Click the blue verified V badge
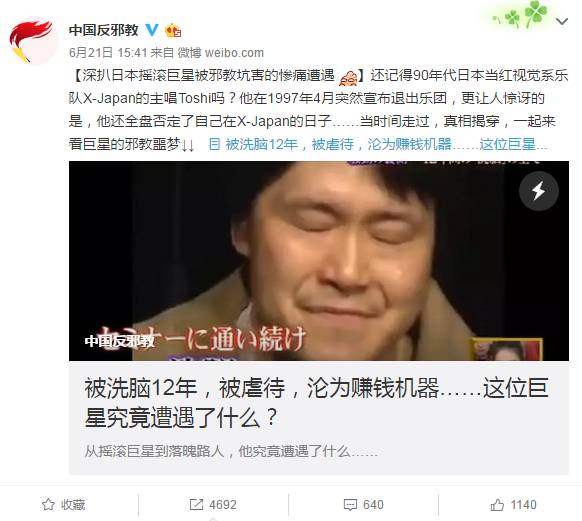Image resolution: width=582 pixels, height=521 pixels. click(x=151, y=30)
